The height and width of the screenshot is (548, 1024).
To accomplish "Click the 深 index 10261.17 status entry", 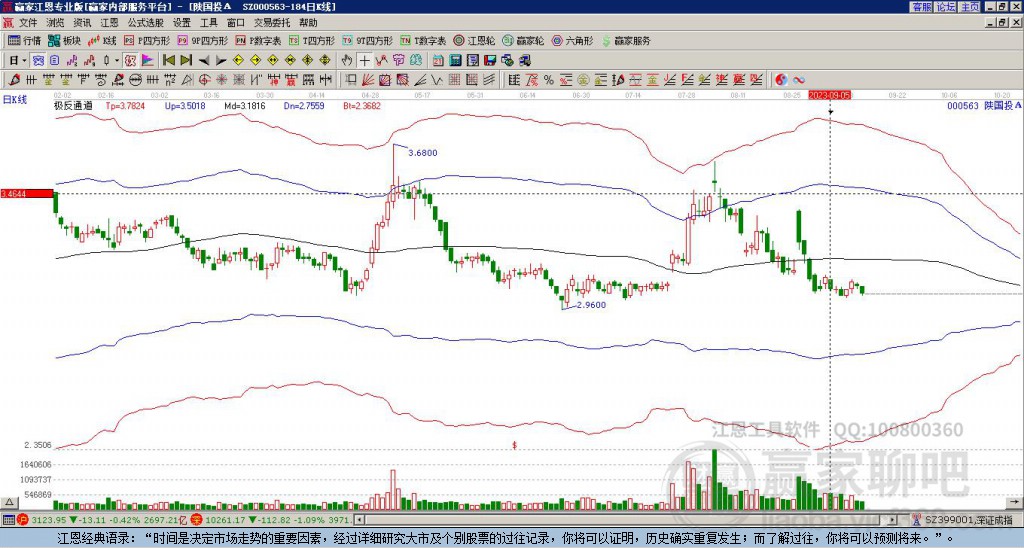I will click(x=270, y=520).
